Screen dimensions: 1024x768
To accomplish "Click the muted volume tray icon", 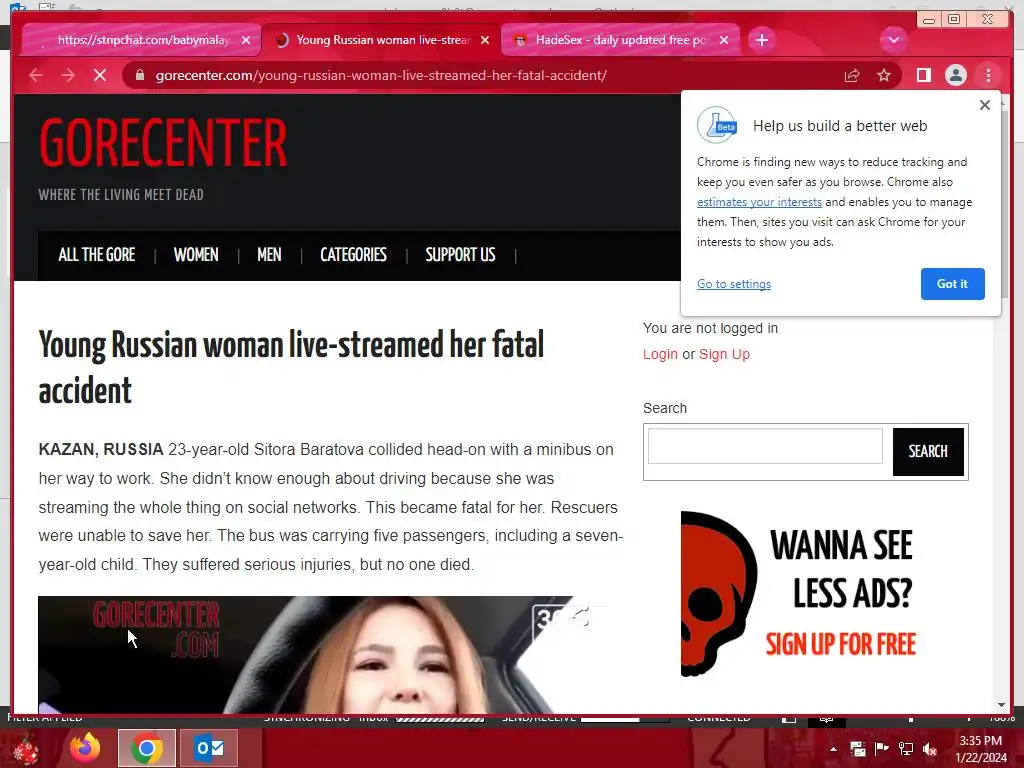I will pyautogui.click(x=930, y=749).
